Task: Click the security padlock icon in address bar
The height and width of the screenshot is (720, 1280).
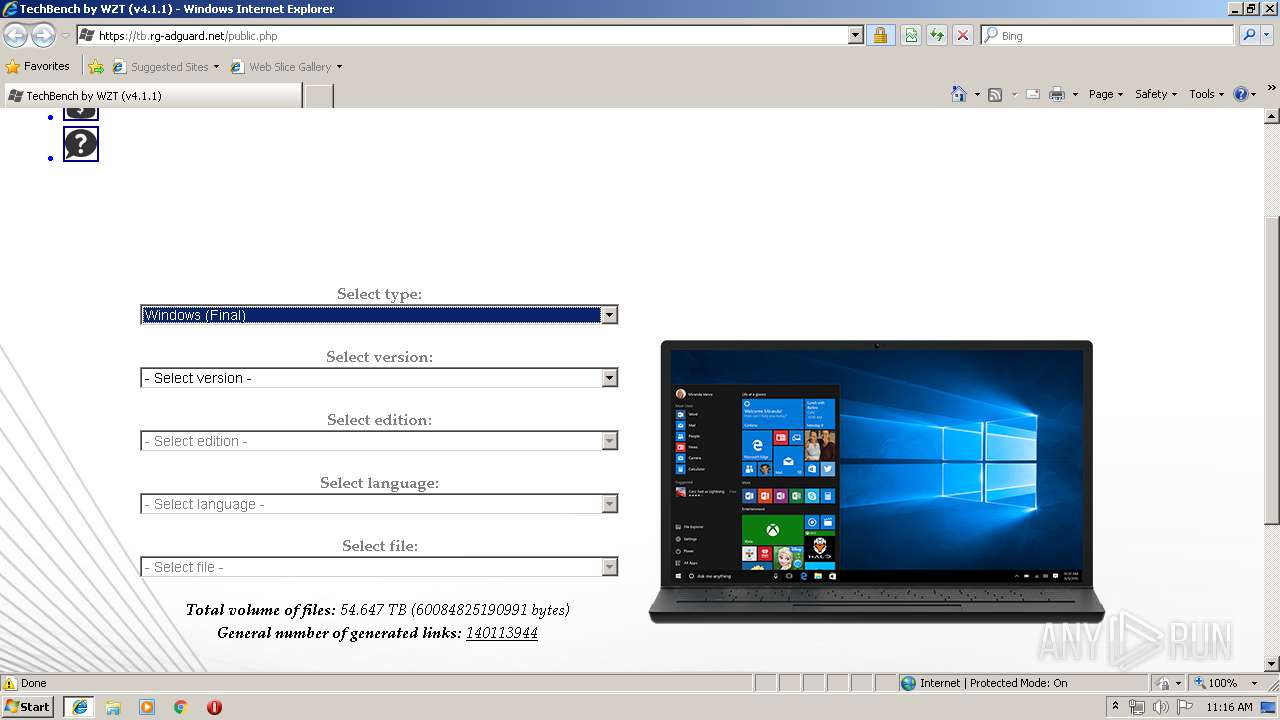Action: (x=880, y=35)
